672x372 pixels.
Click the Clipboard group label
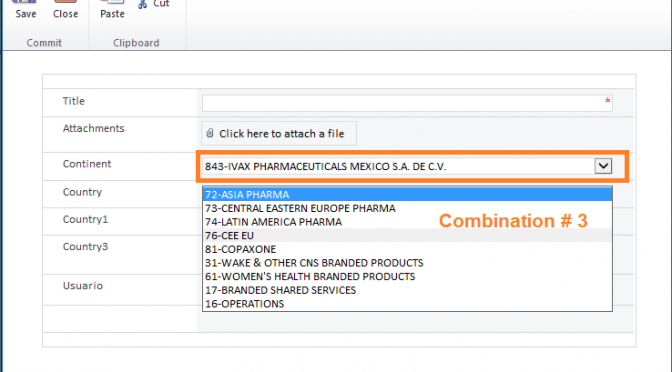pyautogui.click(x=136, y=43)
